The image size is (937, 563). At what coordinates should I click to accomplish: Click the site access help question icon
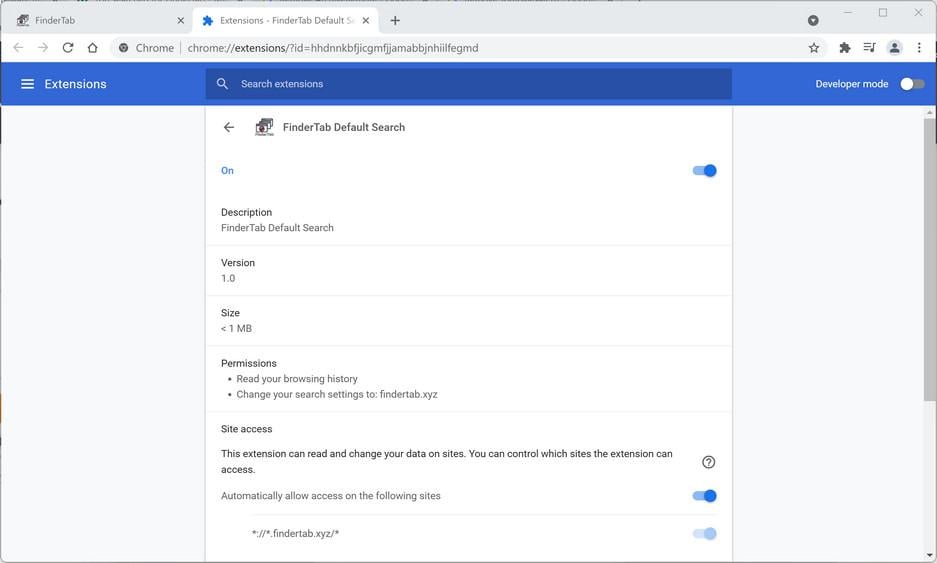click(x=709, y=462)
